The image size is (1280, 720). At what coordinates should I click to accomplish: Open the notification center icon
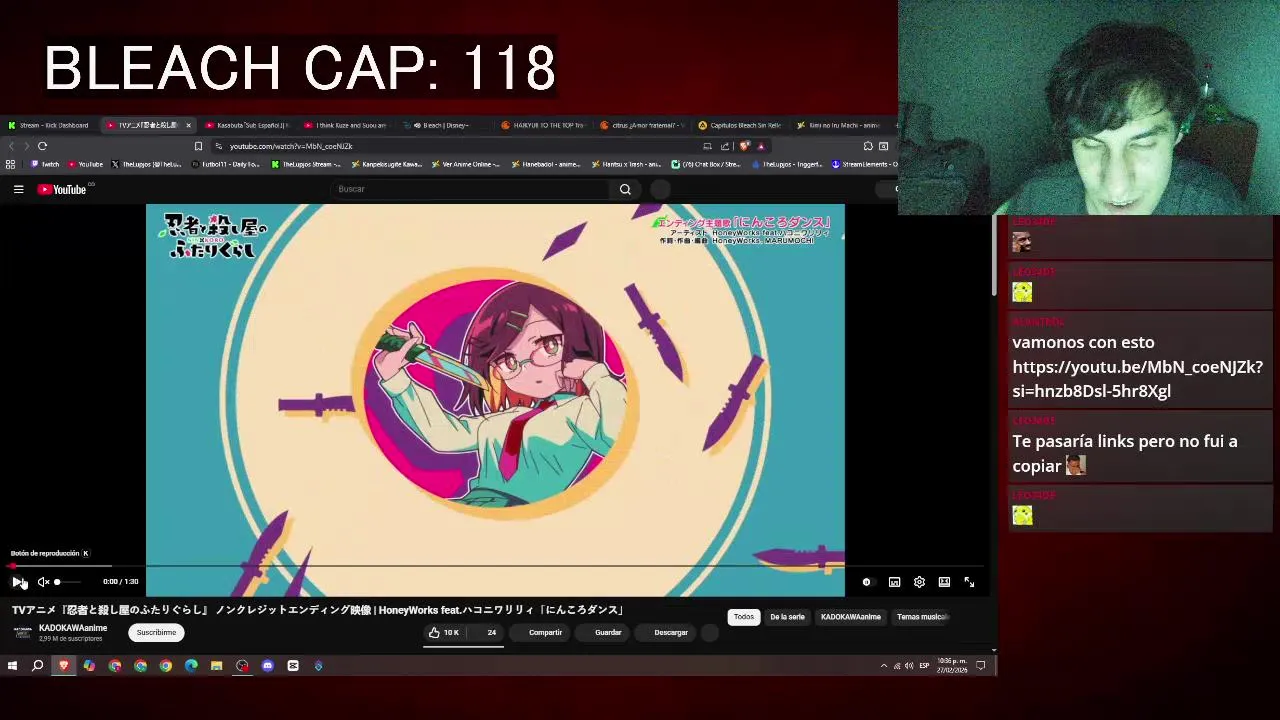(x=981, y=666)
